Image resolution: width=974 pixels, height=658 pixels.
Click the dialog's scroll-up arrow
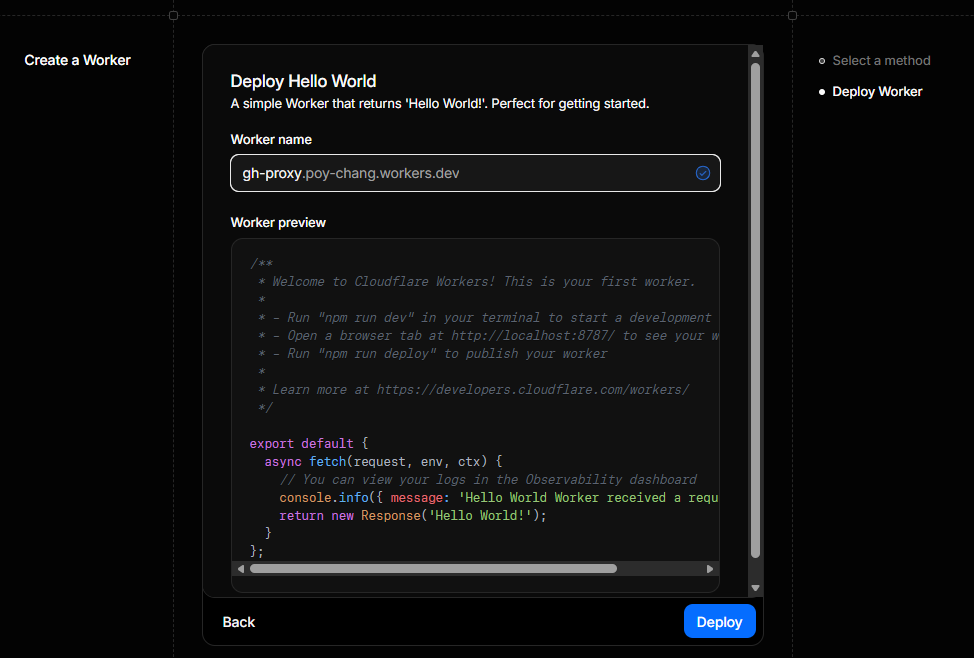point(755,54)
